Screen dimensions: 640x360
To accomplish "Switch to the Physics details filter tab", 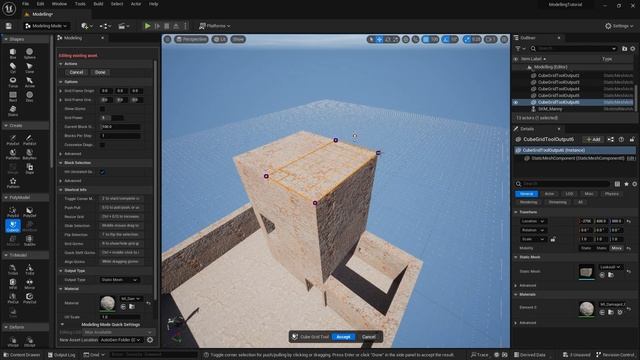I will tap(611, 194).
